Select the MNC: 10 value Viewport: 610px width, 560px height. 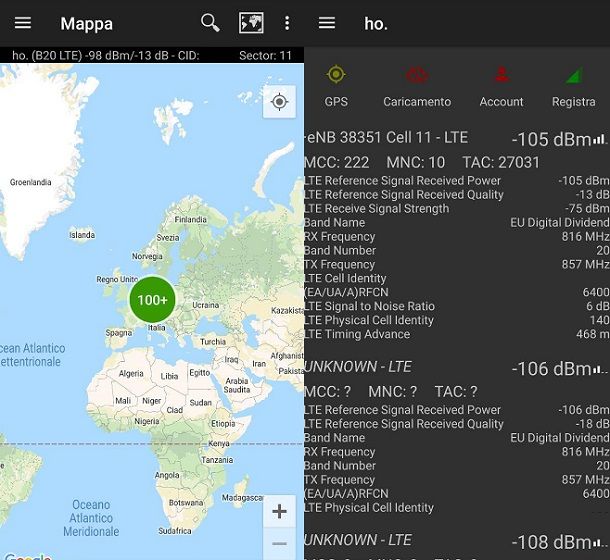(415, 163)
